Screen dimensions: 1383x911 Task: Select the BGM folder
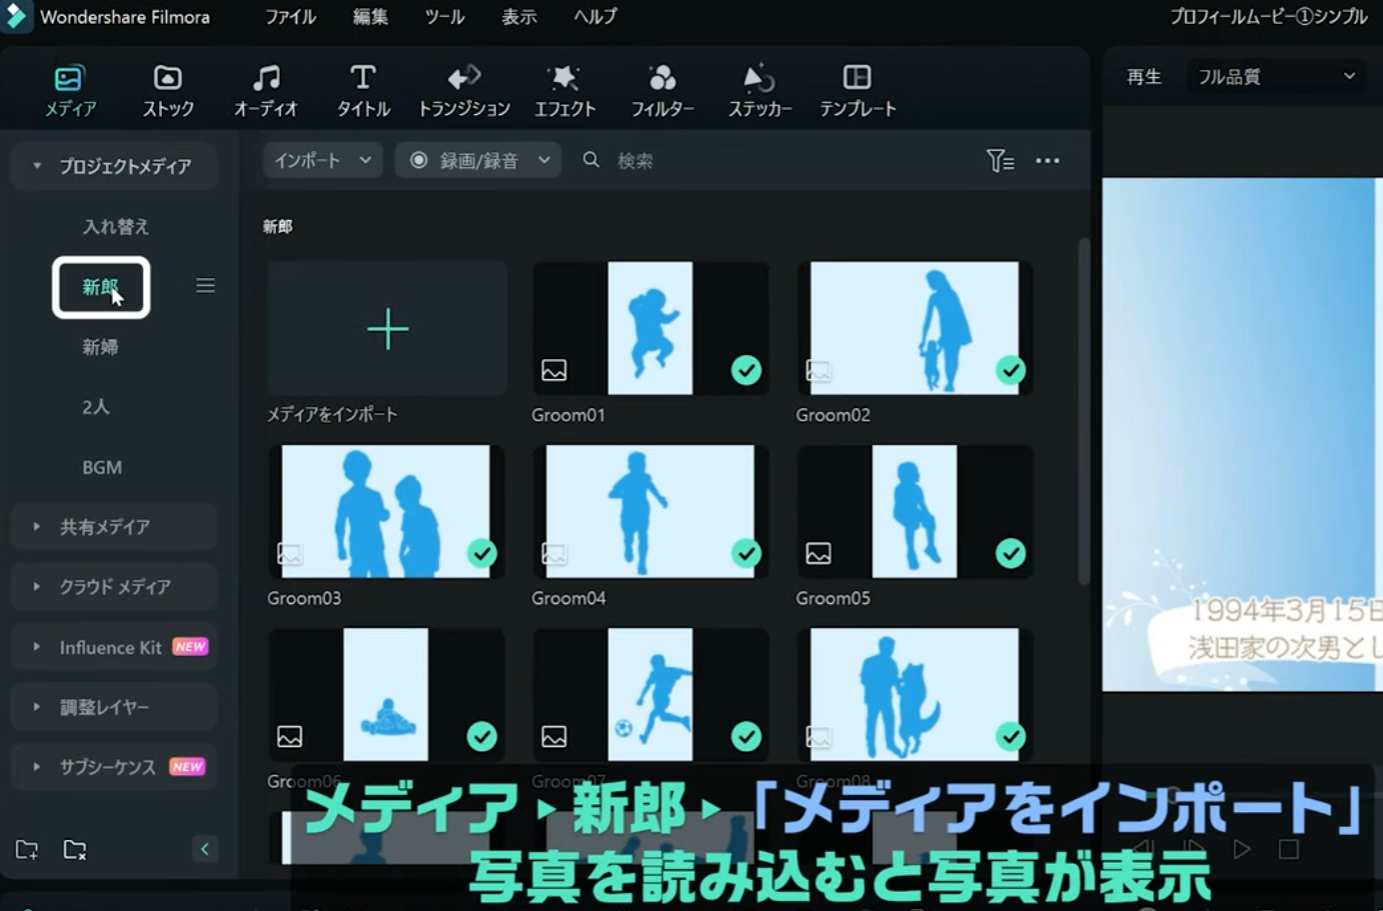[x=102, y=467]
